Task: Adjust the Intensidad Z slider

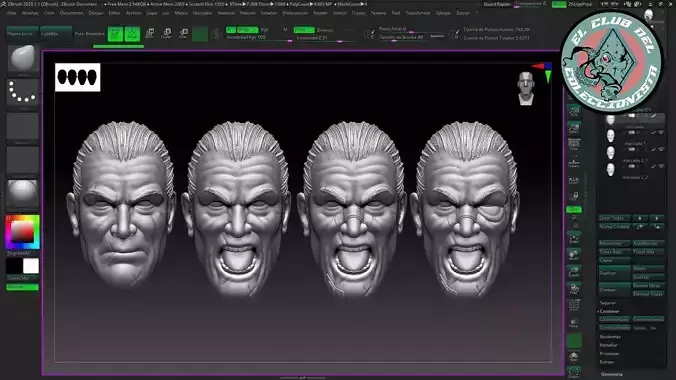Action: click(325, 38)
